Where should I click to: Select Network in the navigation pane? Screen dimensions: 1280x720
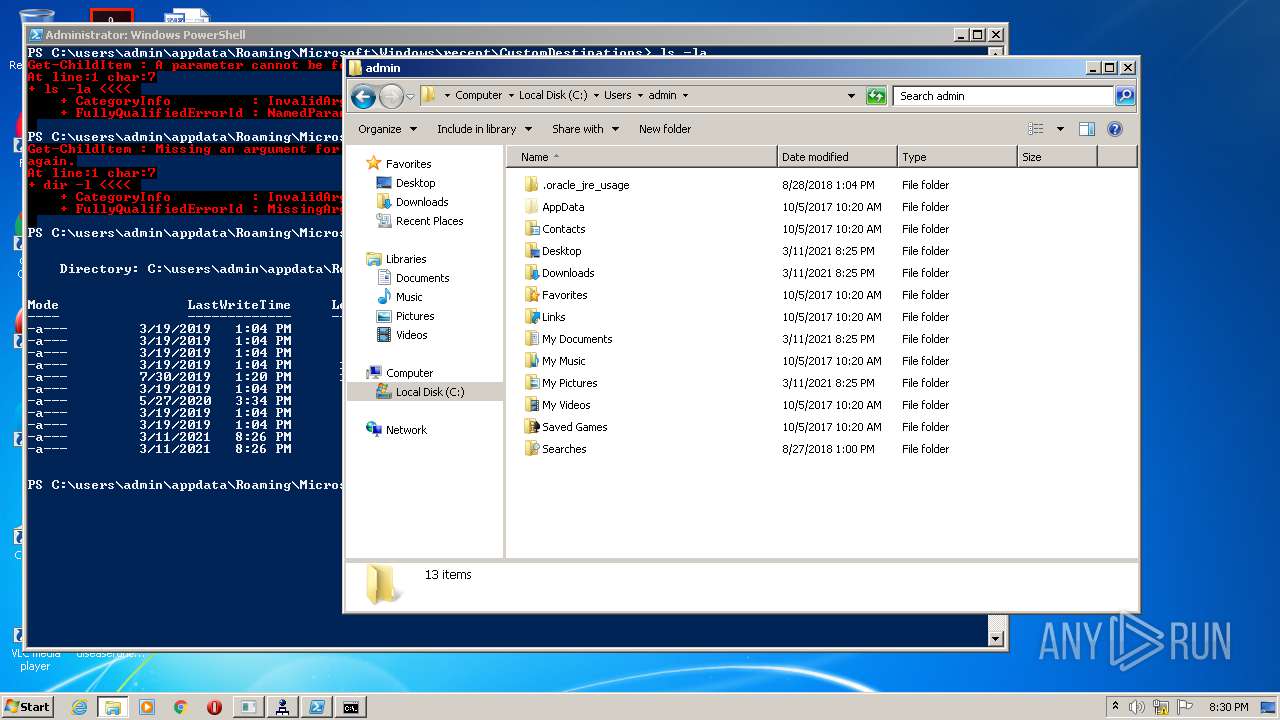point(406,430)
